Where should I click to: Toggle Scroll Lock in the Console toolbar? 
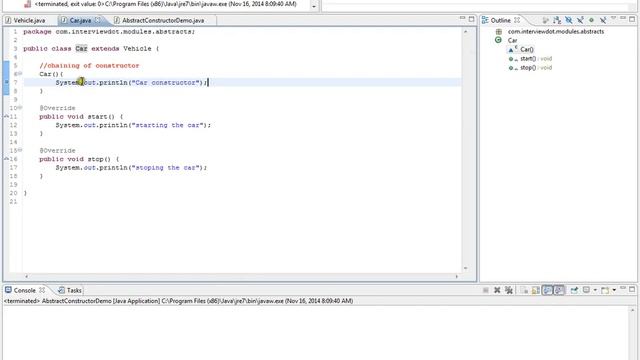coord(536,290)
